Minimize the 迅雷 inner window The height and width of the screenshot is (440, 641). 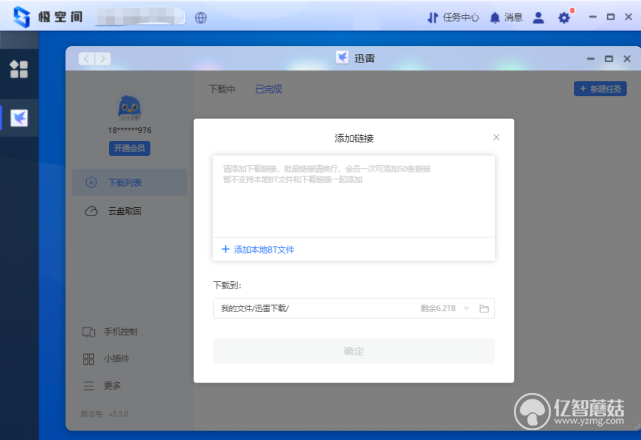coord(591,59)
